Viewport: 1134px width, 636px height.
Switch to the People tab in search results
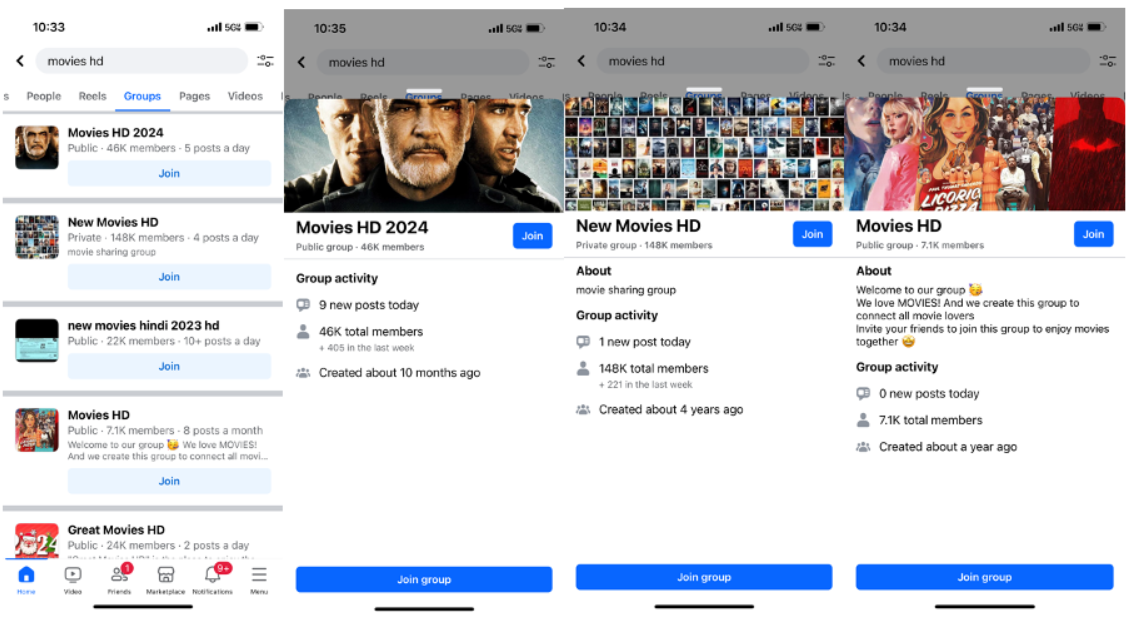[44, 96]
